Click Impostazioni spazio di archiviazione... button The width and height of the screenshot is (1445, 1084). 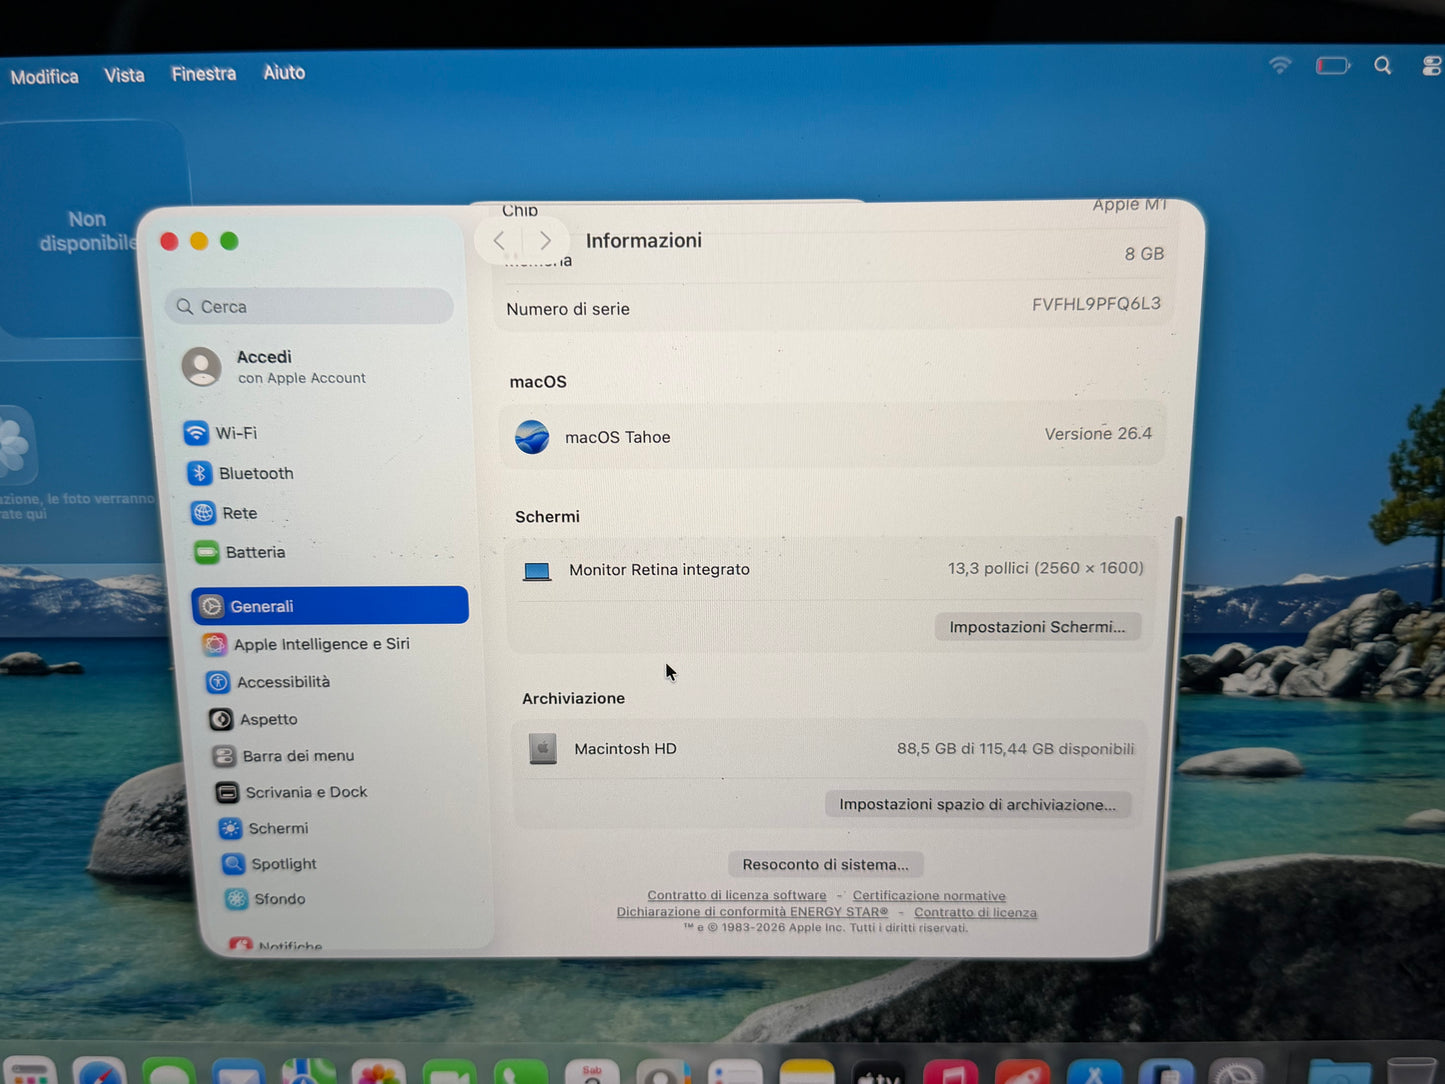coord(977,805)
